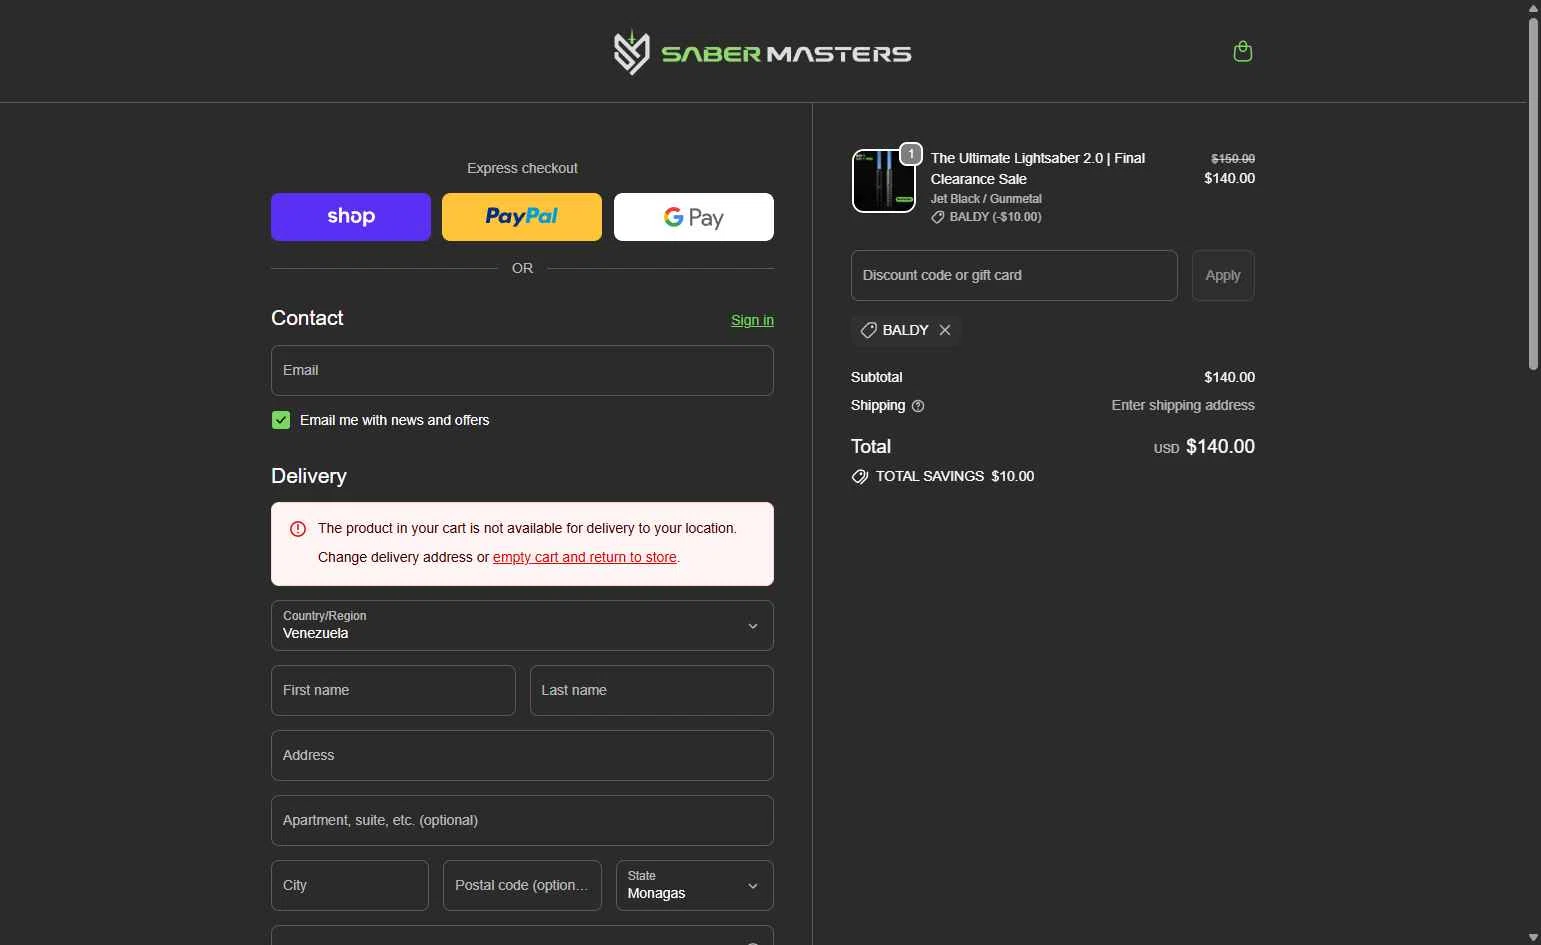Viewport: 1541px width, 945px height.
Task: Click the Discount code or gift card field
Action: coord(1014,275)
